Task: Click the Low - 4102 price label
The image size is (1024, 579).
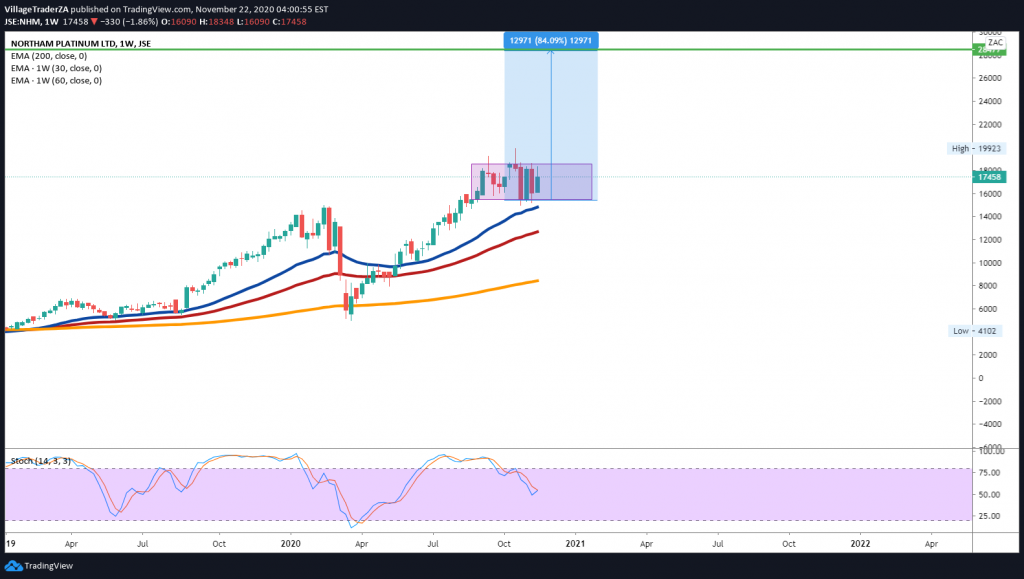Action: click(x=977, y=330)
